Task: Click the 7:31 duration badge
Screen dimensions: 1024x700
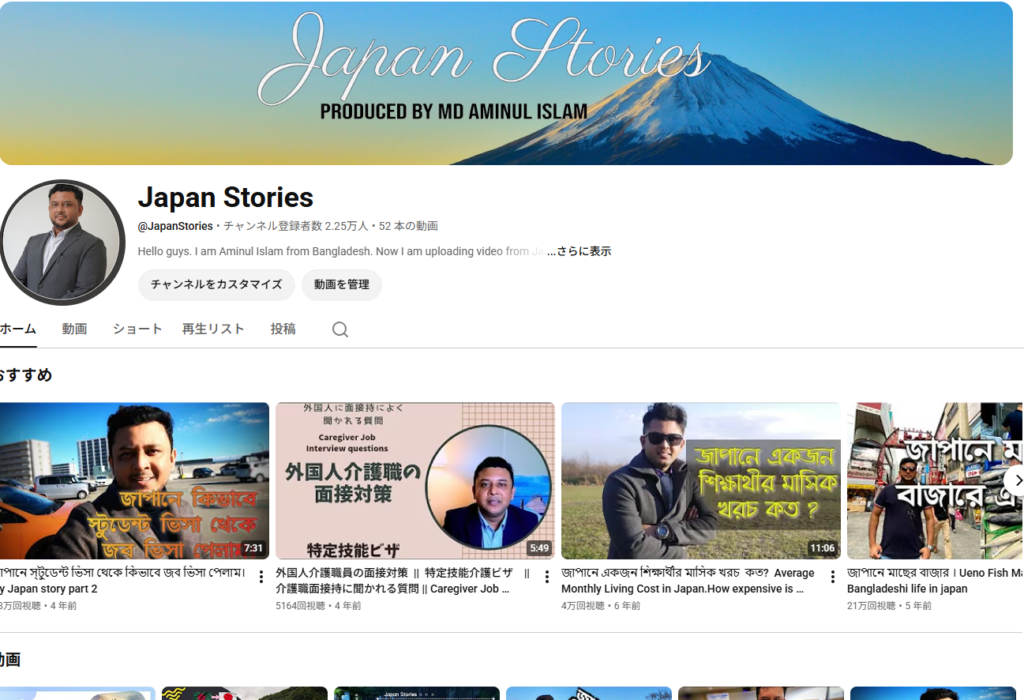Action: [x=253, y=548]
